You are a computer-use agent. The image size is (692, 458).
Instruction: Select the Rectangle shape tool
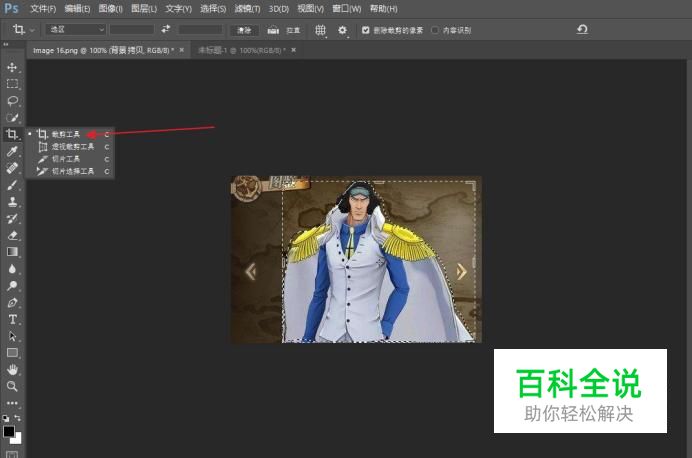[12, 353]
